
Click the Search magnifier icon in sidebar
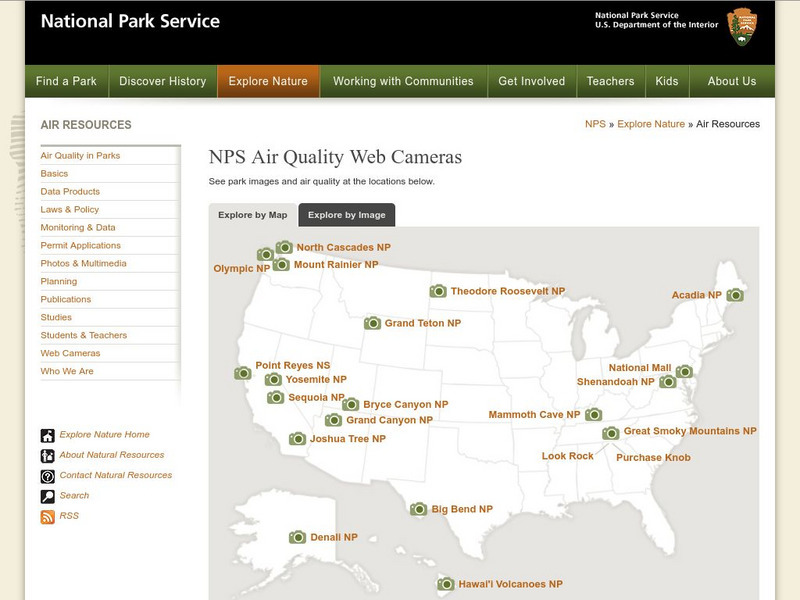48,496
